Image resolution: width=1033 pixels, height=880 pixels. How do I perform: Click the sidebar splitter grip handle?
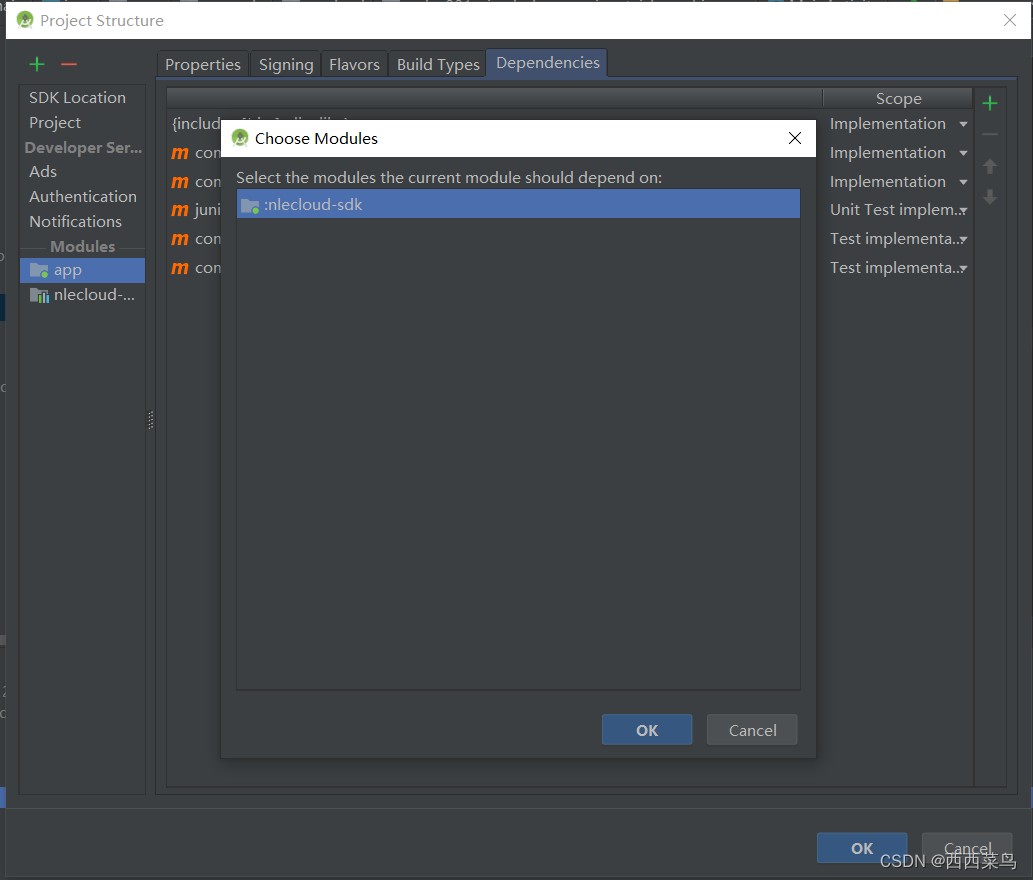151,420
